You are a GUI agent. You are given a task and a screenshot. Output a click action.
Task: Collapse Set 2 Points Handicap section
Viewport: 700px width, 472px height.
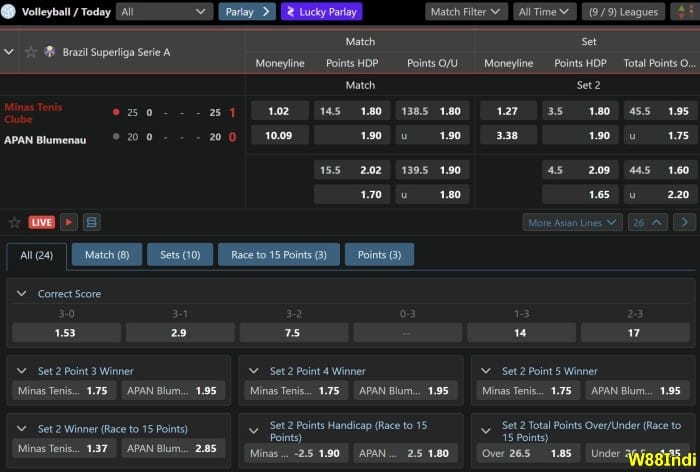(254, 431)
